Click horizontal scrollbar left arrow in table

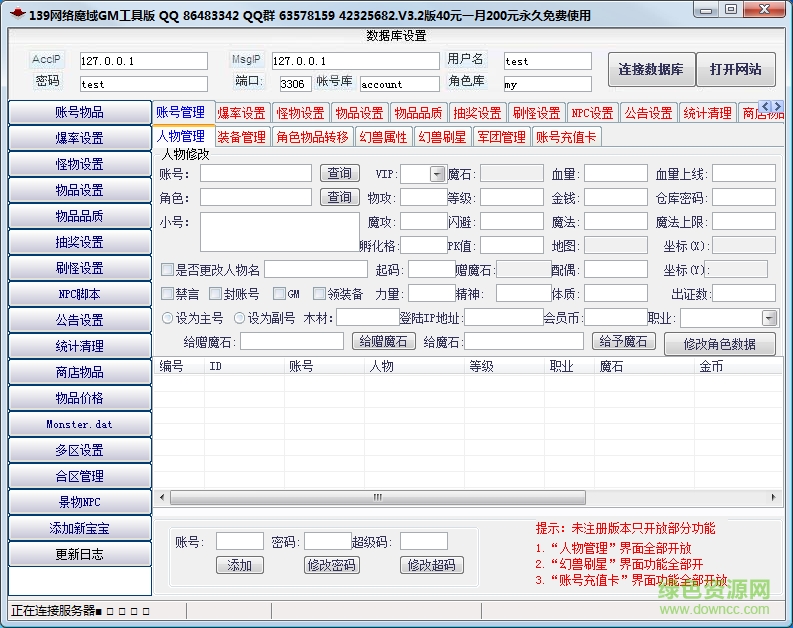(162, 498)
